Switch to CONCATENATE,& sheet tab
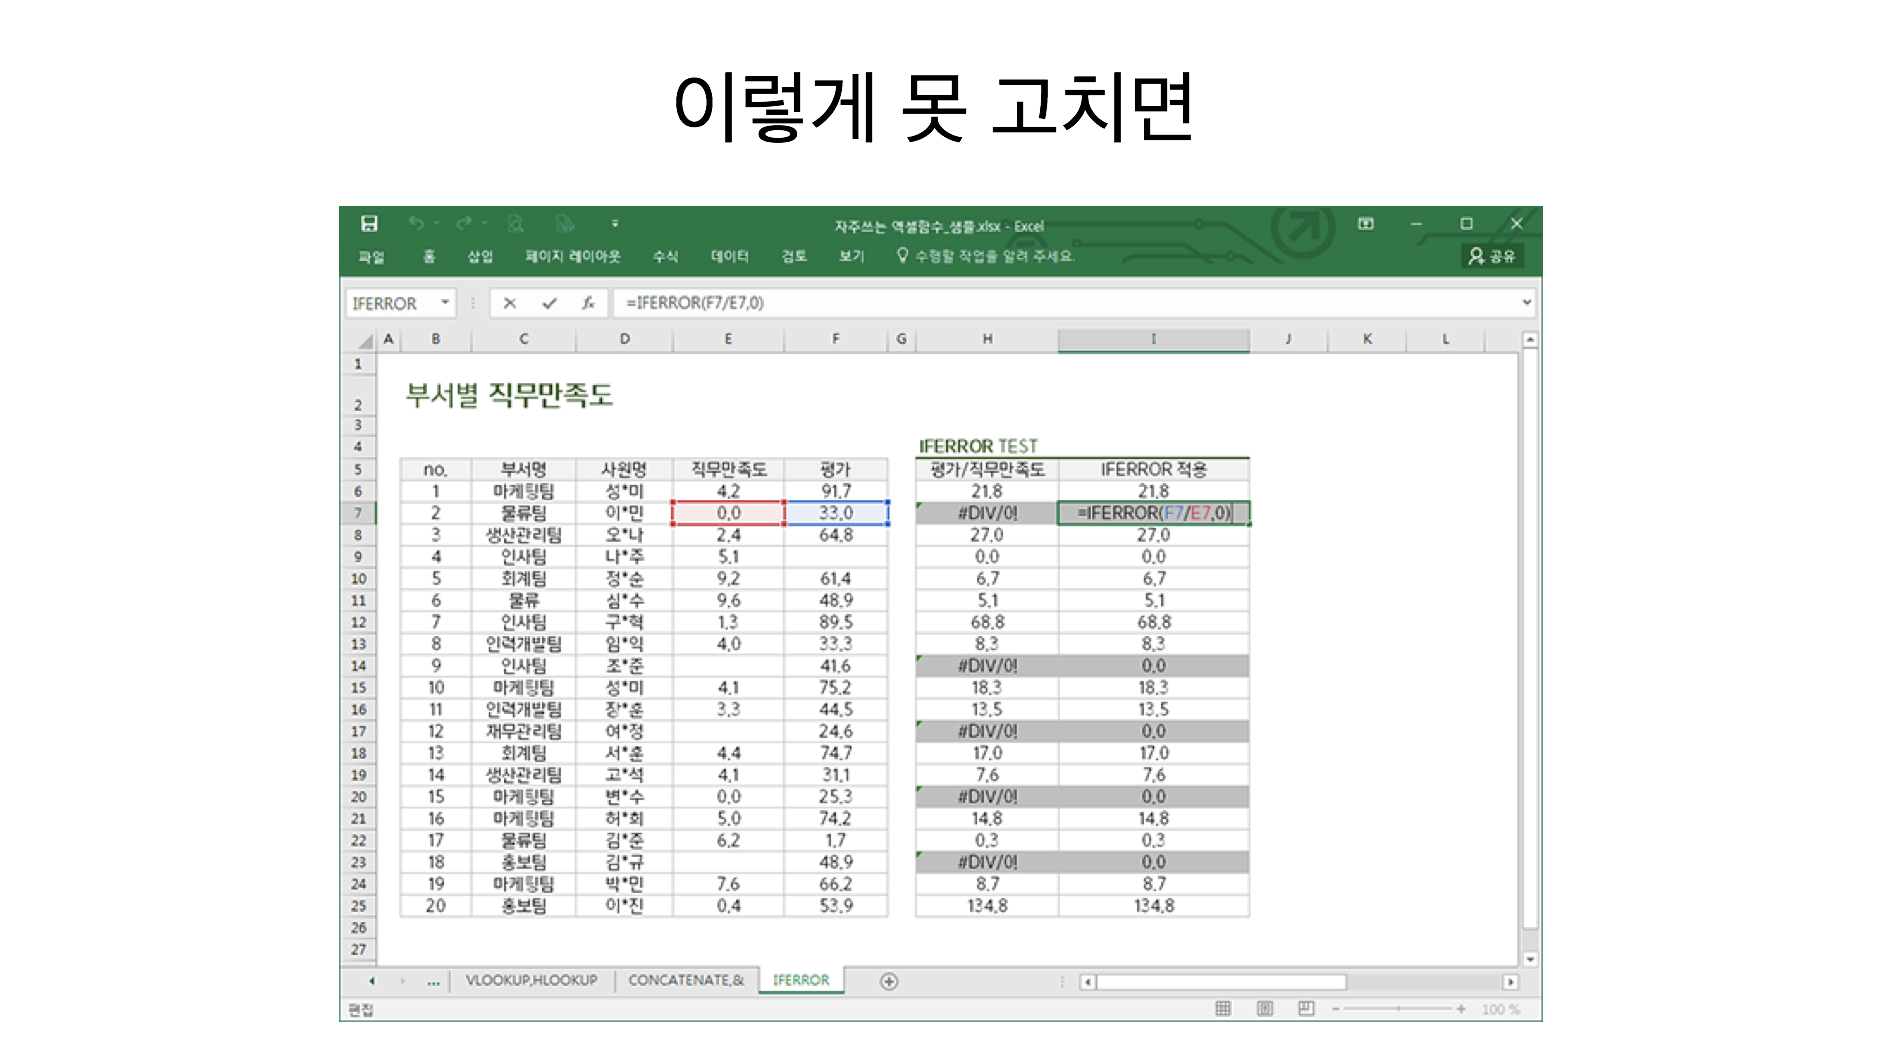This screenshot has height=1052, width=1882. pos(686,980)
